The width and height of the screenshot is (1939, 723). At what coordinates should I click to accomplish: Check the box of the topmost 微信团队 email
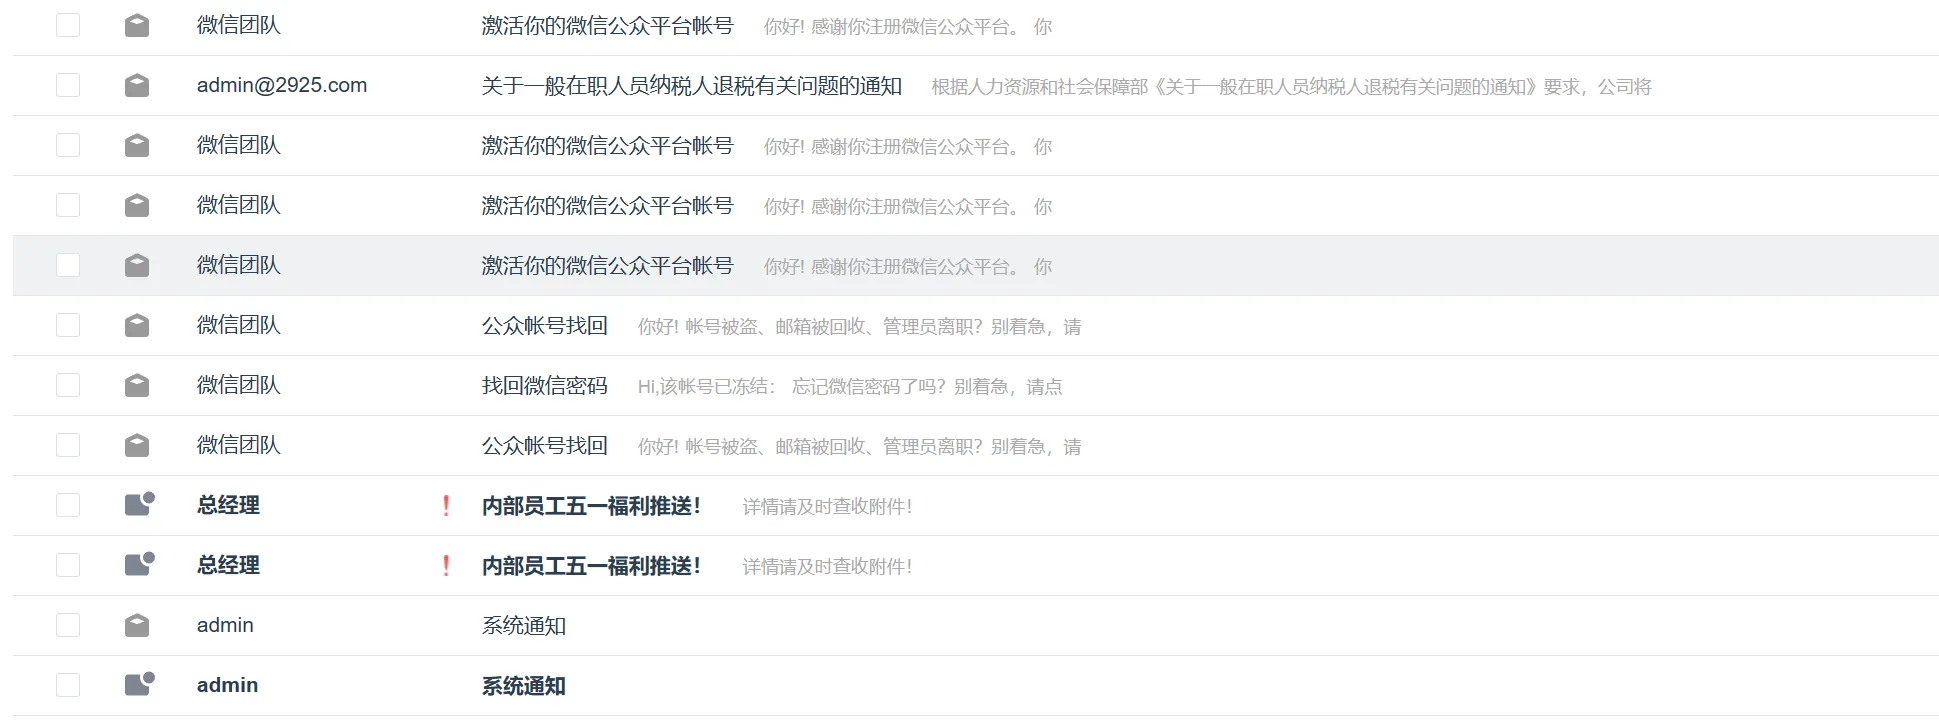[68, 25]
